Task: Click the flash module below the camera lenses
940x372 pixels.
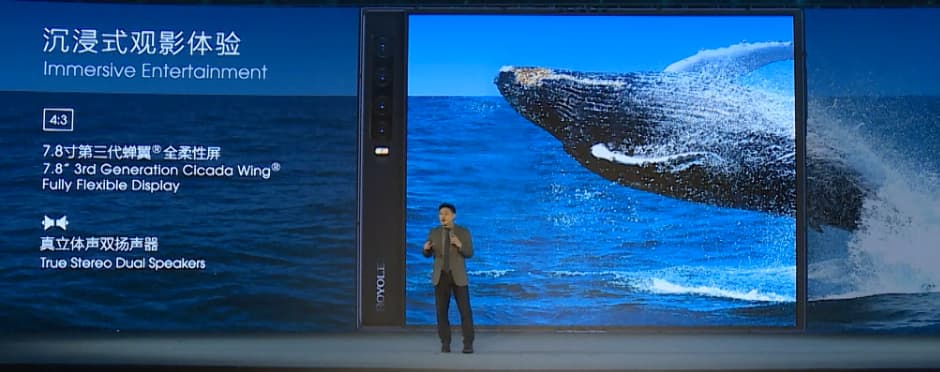Action: pyautogui.click(x=382, y=151)
